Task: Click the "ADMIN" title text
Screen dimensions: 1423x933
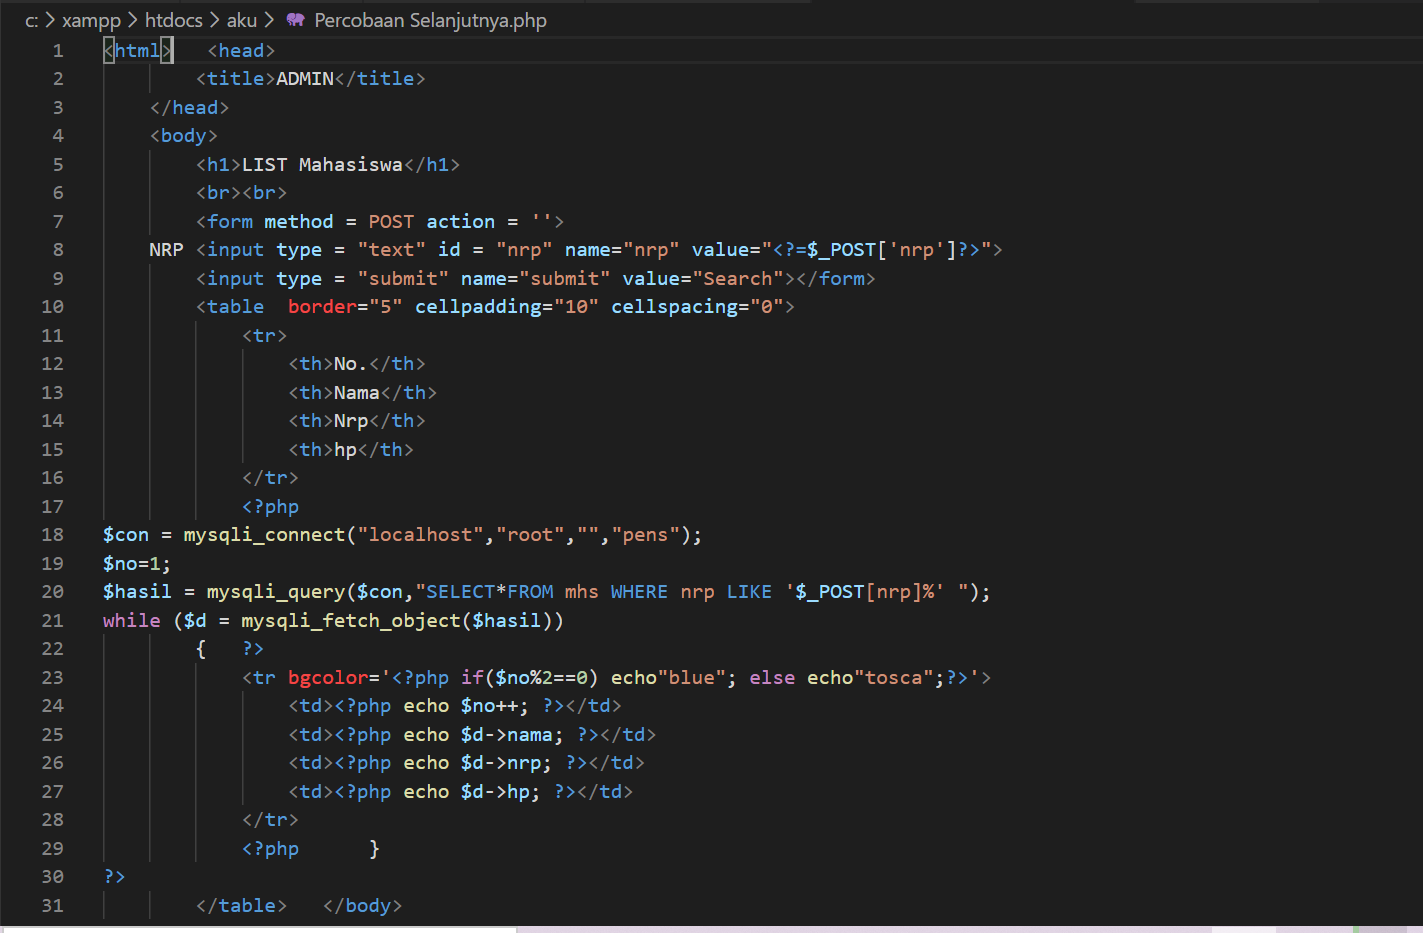Action: pyautogui.click(x=305, y=79)
